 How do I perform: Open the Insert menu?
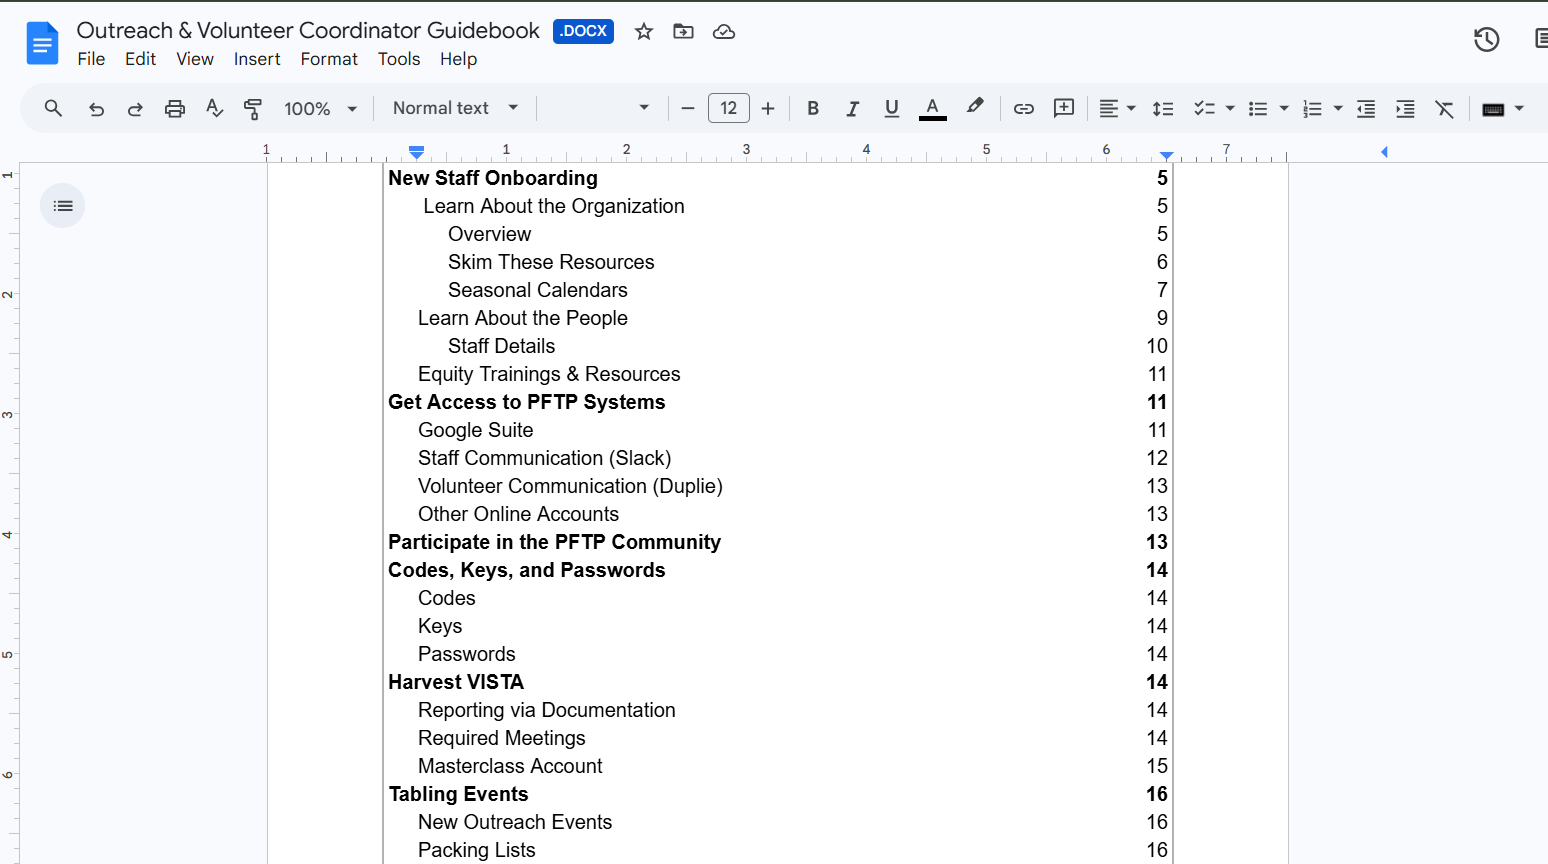(257, 59)
